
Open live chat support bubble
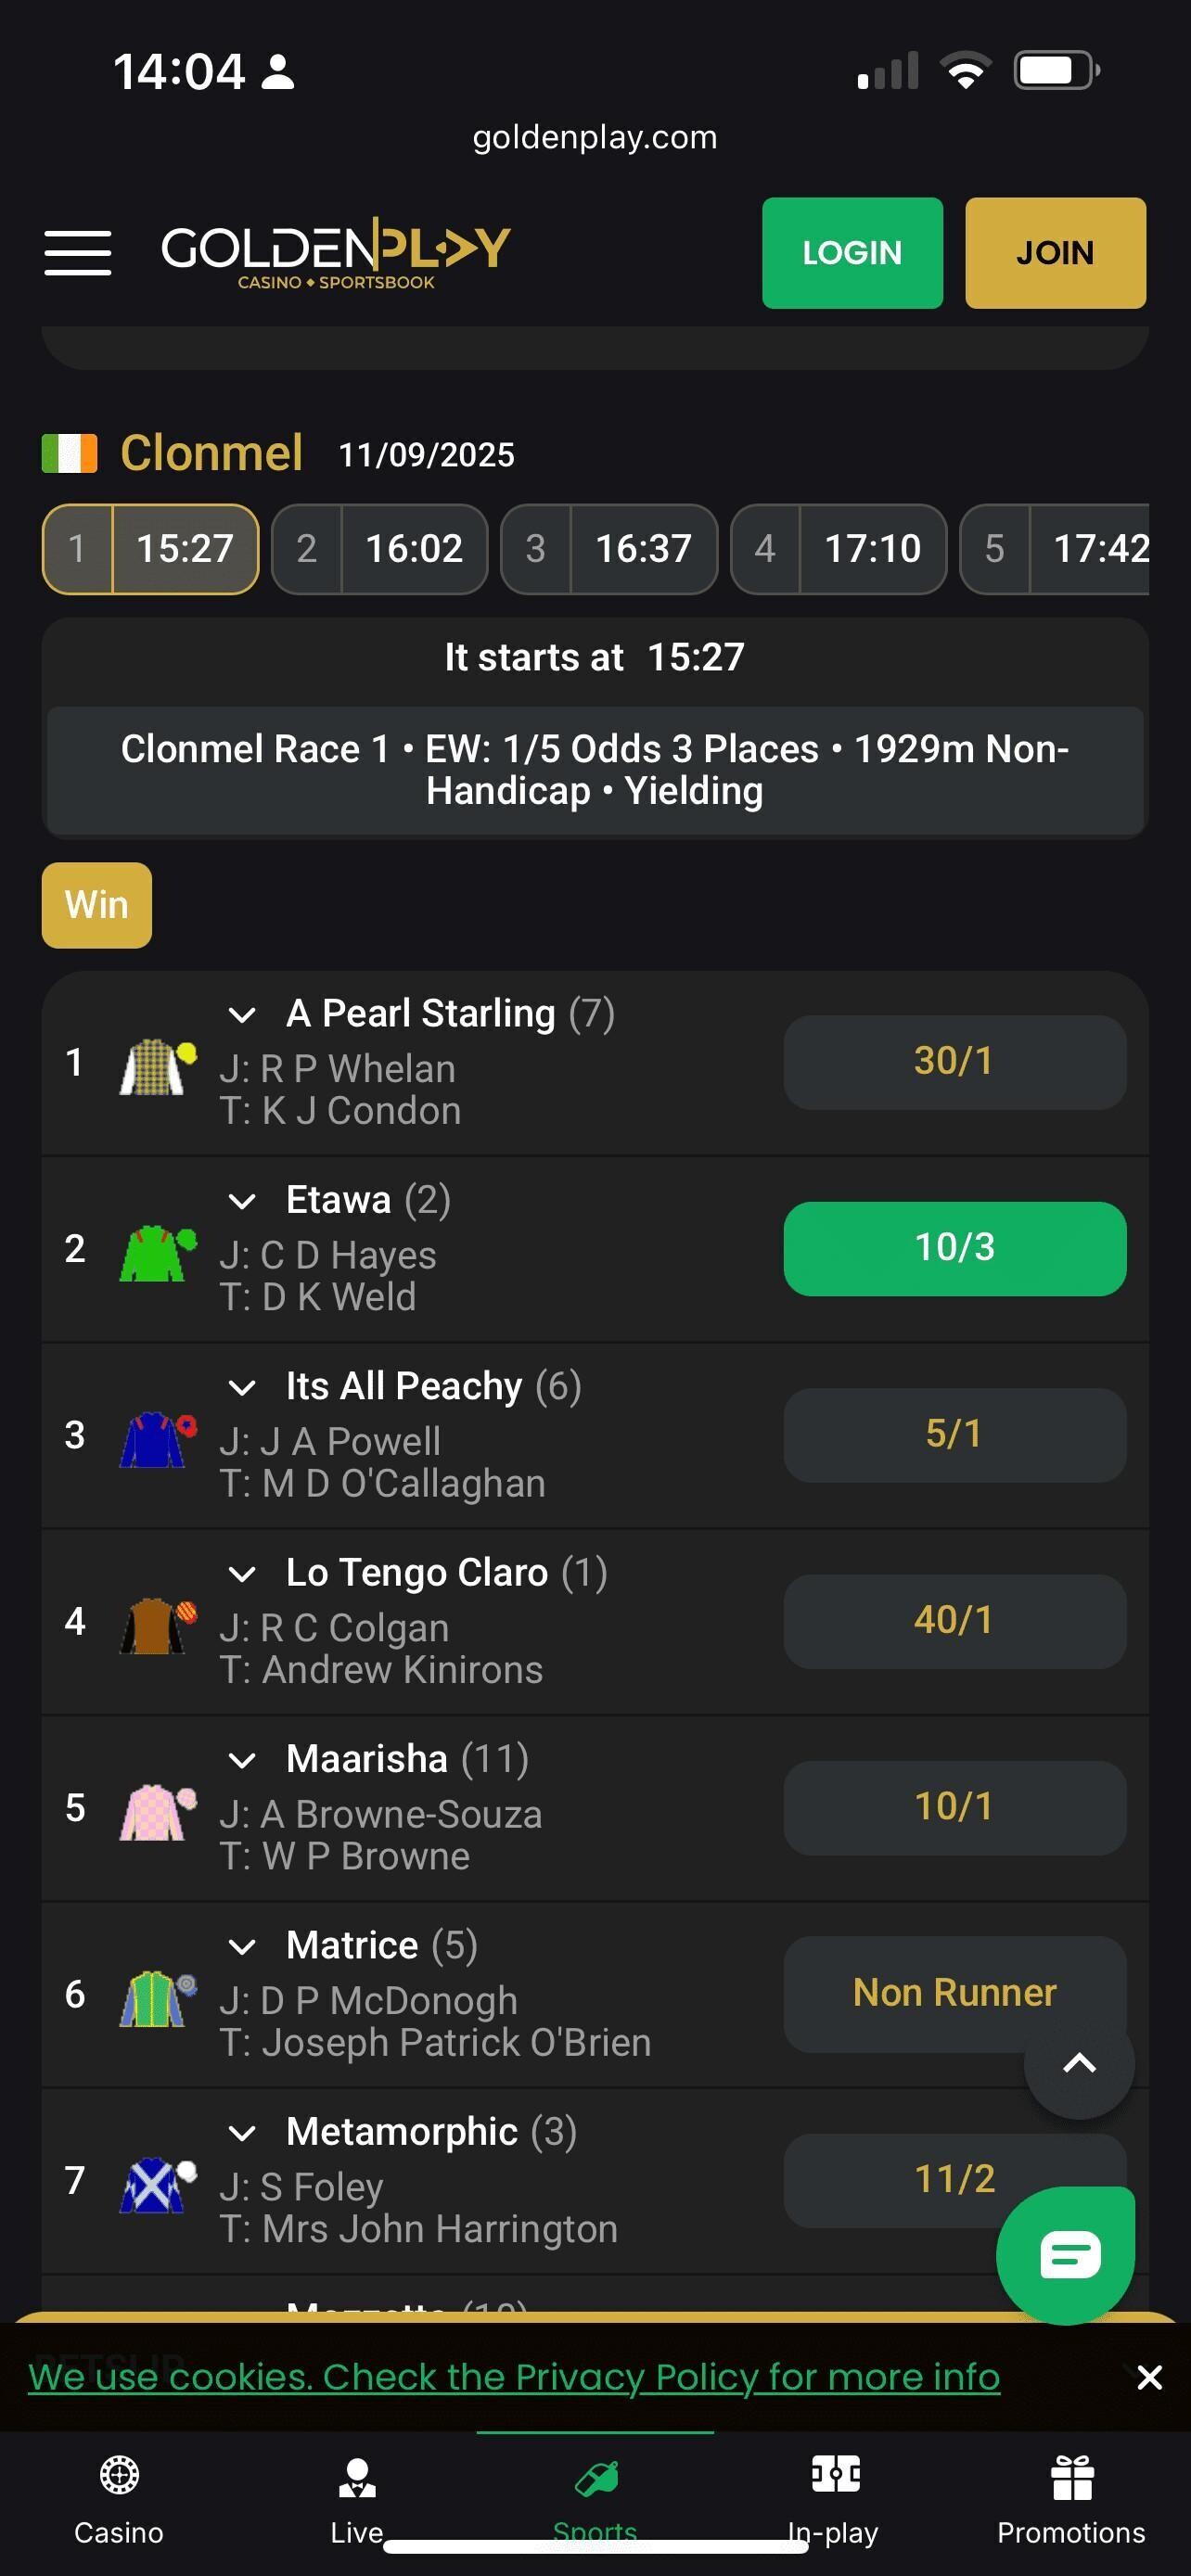point(1065,2256)
